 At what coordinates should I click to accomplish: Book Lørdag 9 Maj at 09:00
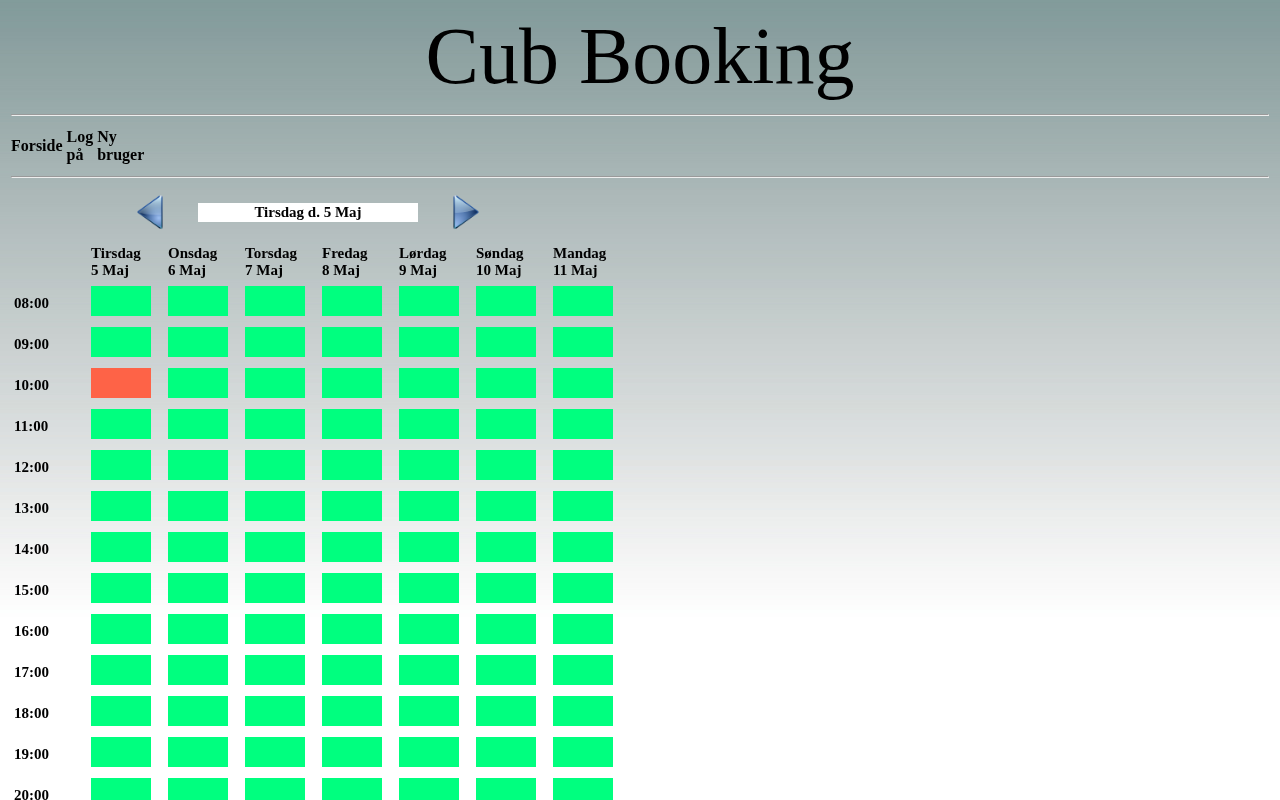click(429, 342)
